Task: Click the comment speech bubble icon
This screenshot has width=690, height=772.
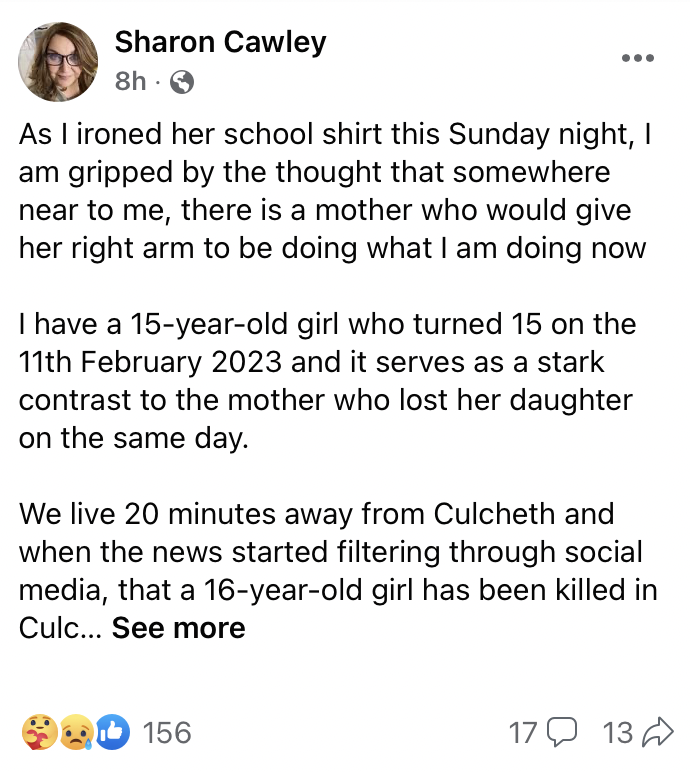Action: [563, 733]
